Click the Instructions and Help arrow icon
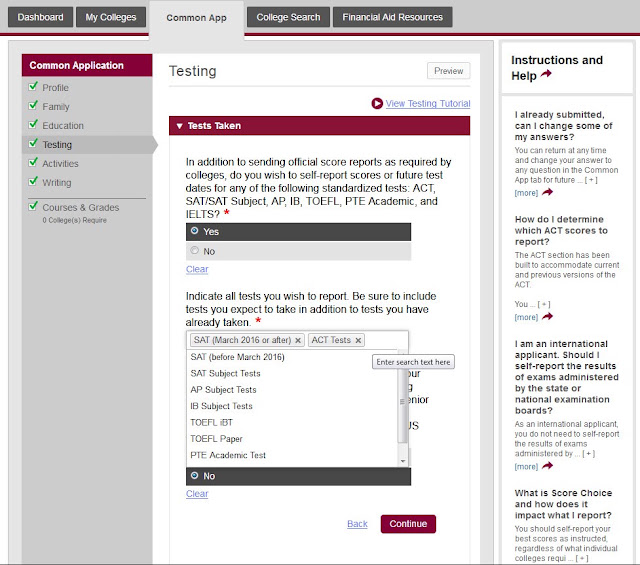 [x=546, y=74]
